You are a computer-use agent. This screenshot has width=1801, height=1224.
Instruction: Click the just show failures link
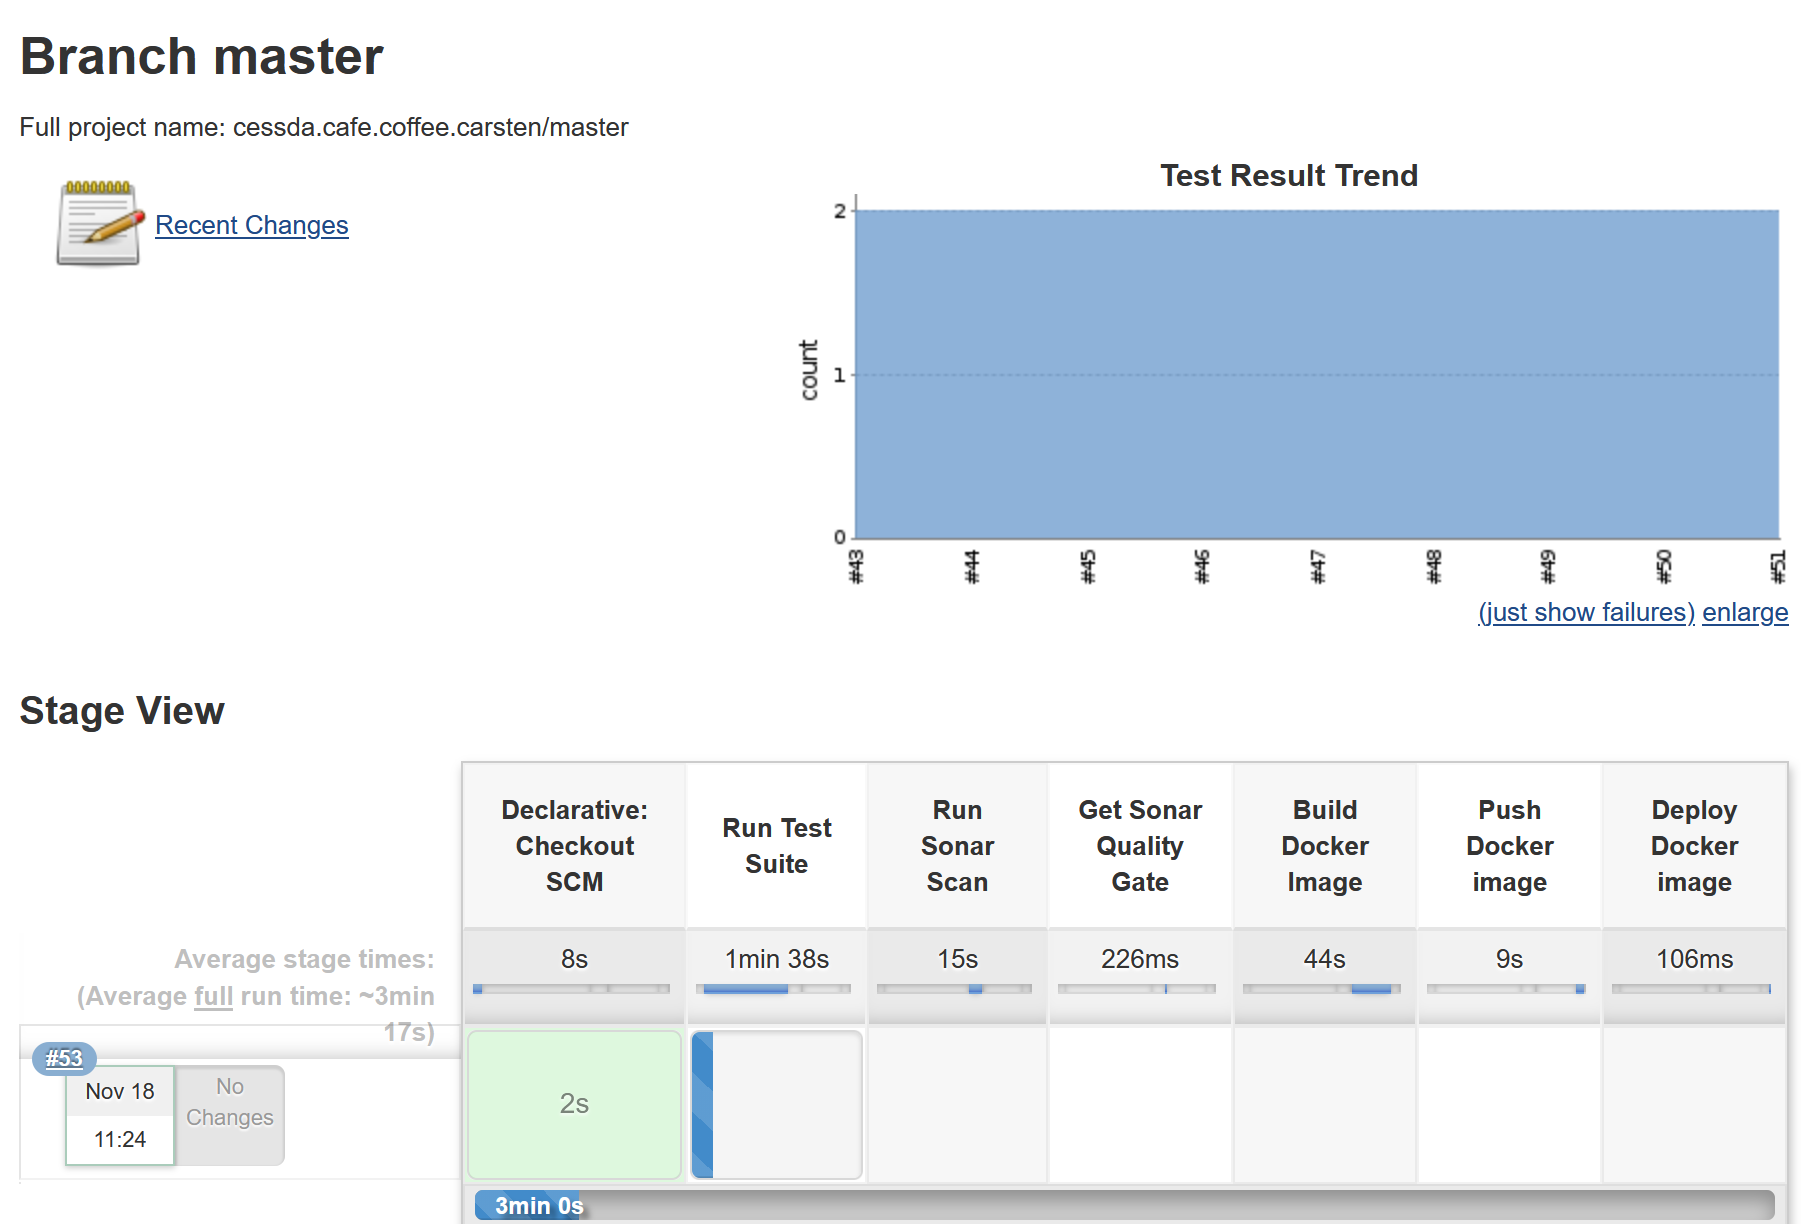click(x=1585, y=612)
